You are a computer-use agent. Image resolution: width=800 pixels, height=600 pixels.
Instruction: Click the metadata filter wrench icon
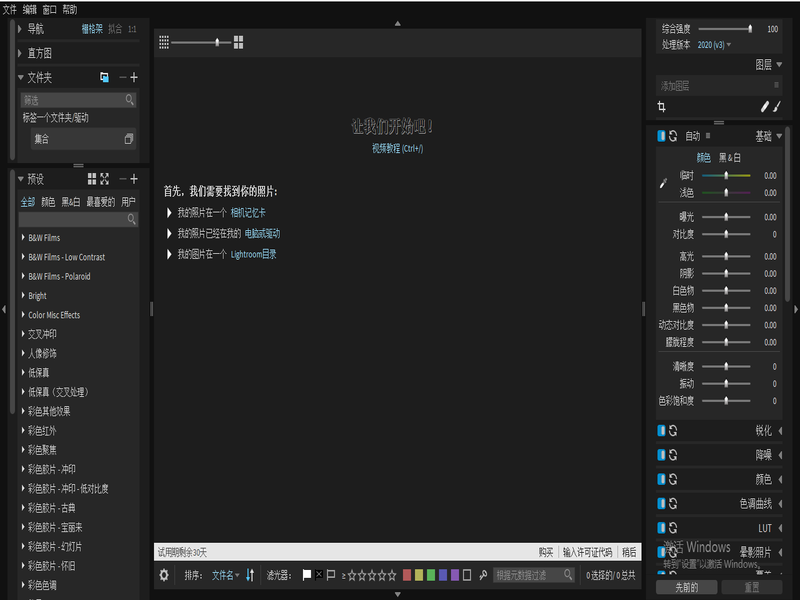click(x=483, y=575)
